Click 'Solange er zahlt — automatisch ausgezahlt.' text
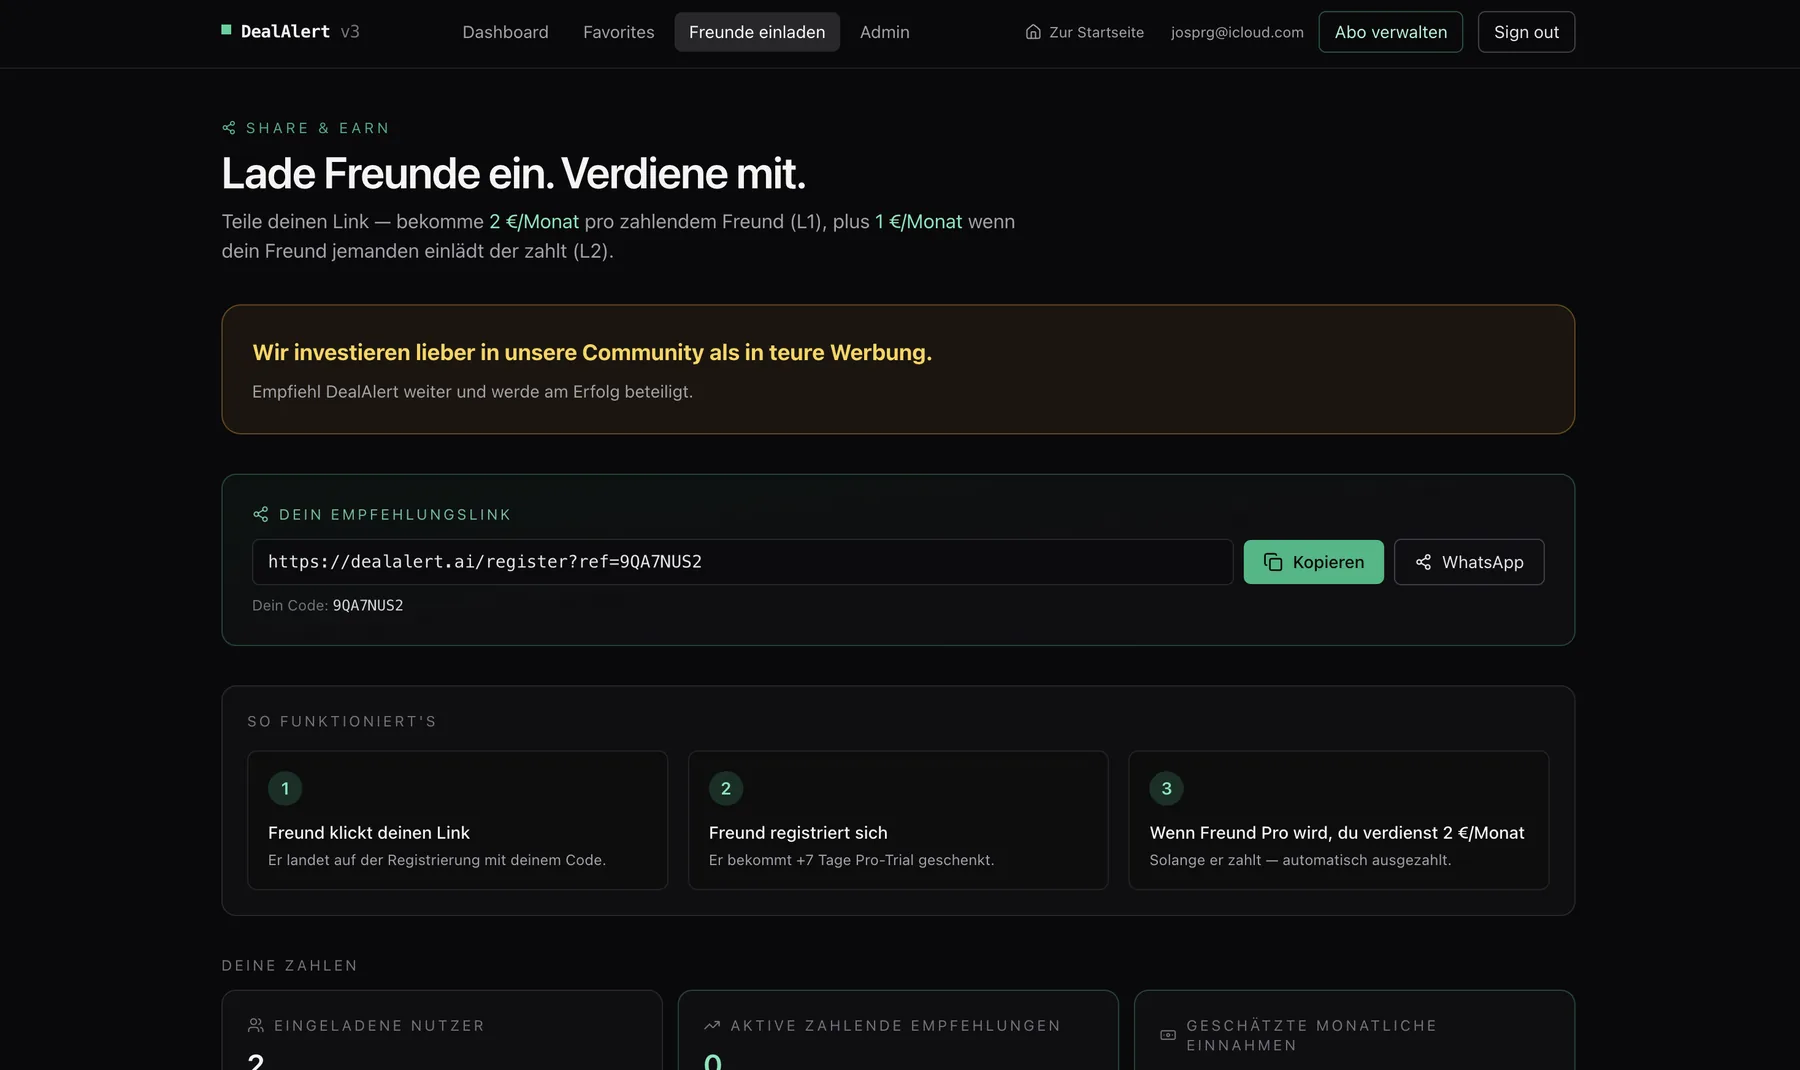The height and width of the screenshot is (1070, 1800). click(1300, 860)
